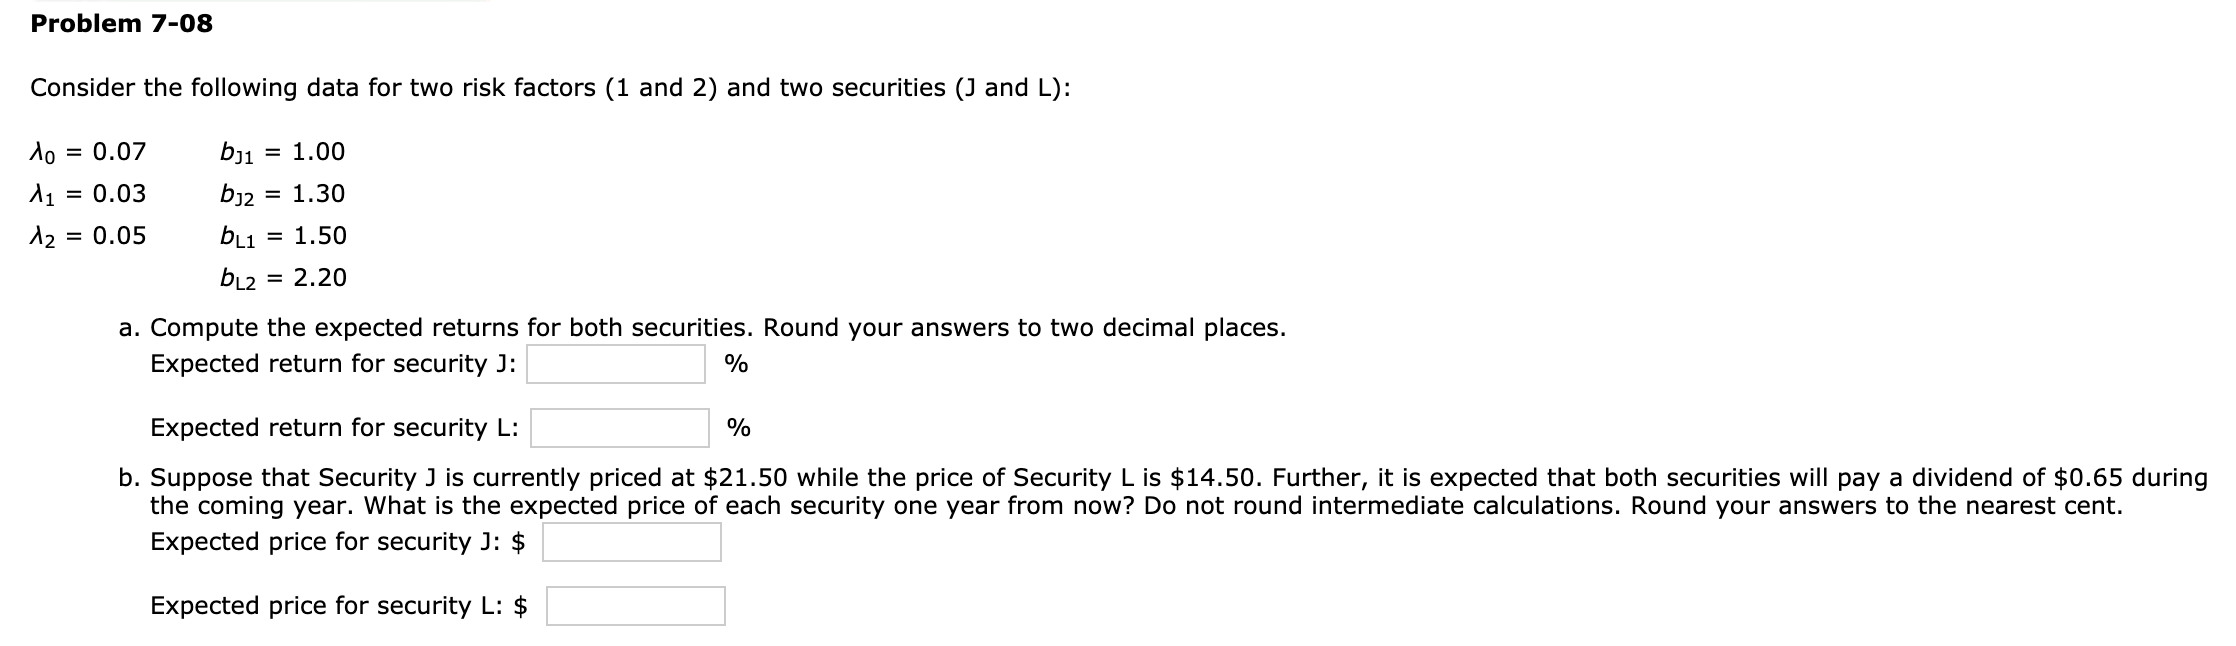Select the bL1 = 1.50 value
Viewport: 2236px width, 646px height.
click(284, 236)
